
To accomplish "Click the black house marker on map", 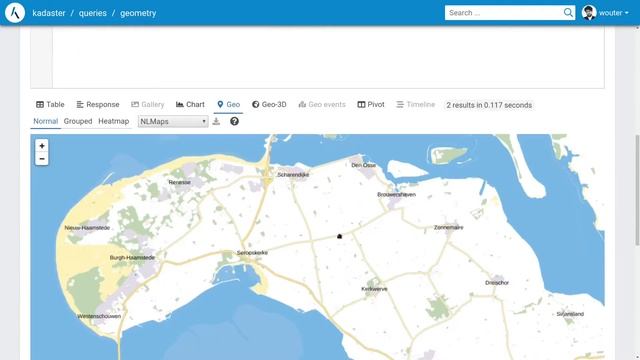I will click(x=339, y=236).
